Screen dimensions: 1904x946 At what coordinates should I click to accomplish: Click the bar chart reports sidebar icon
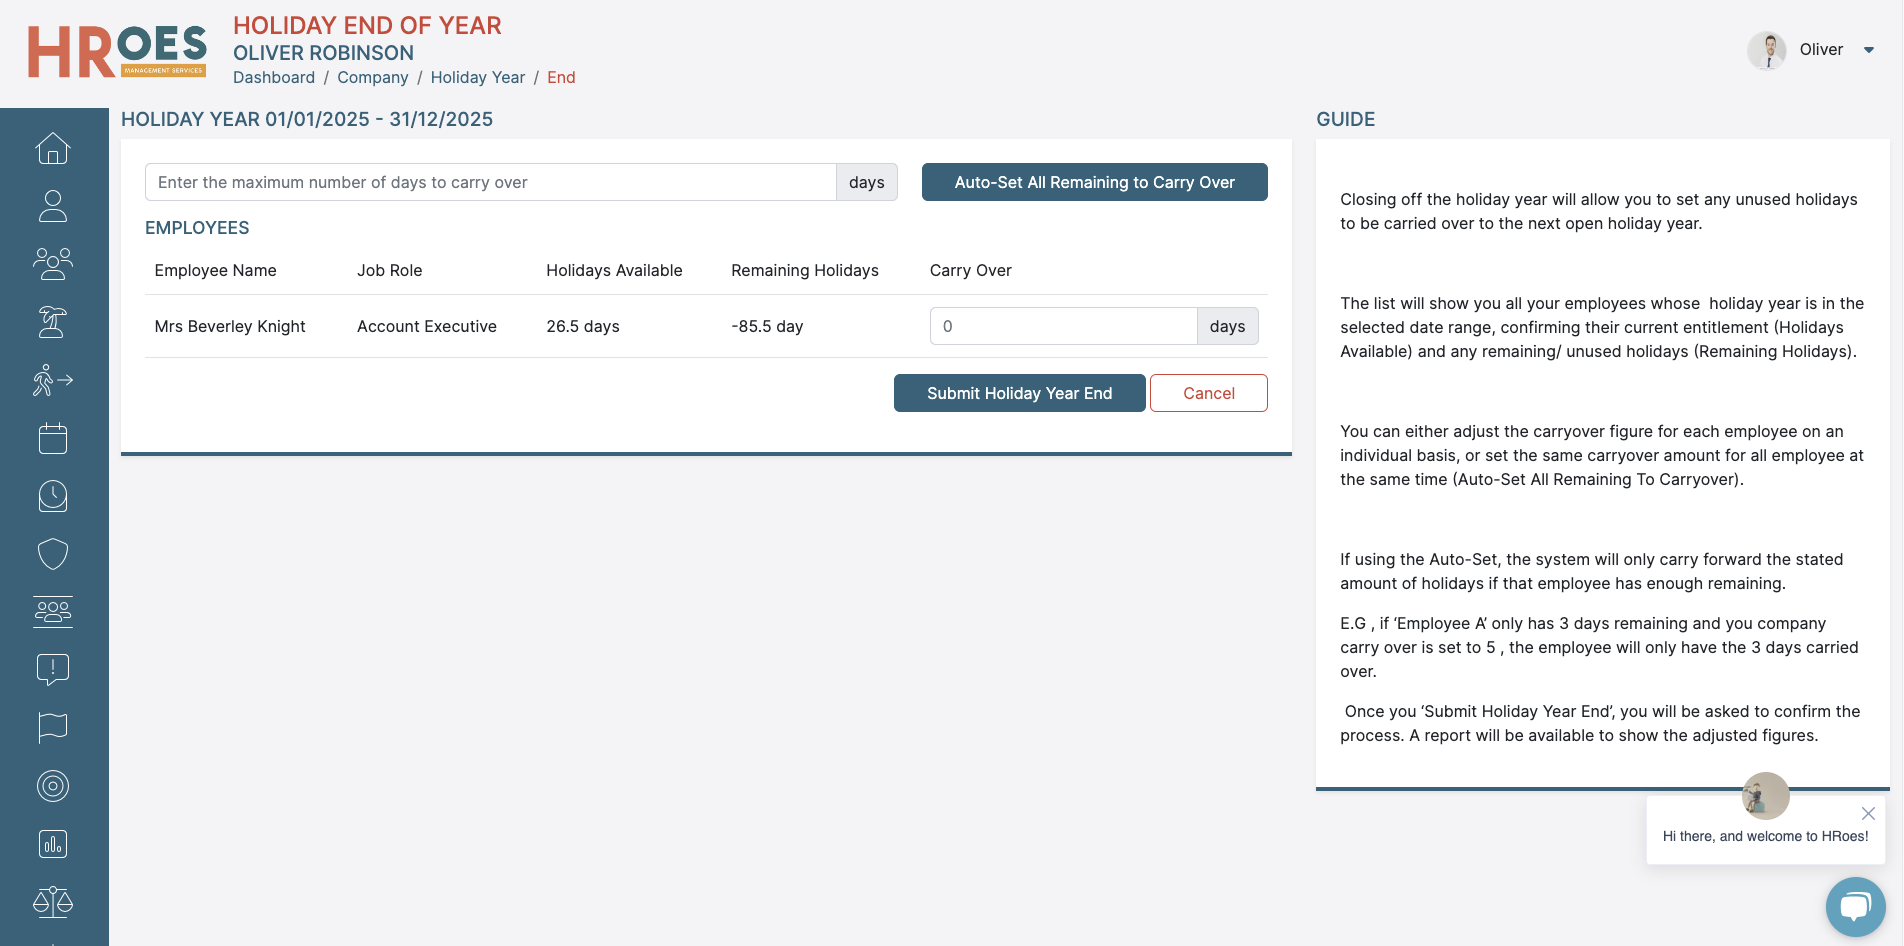pyautogui.click(x=53, y=844)
